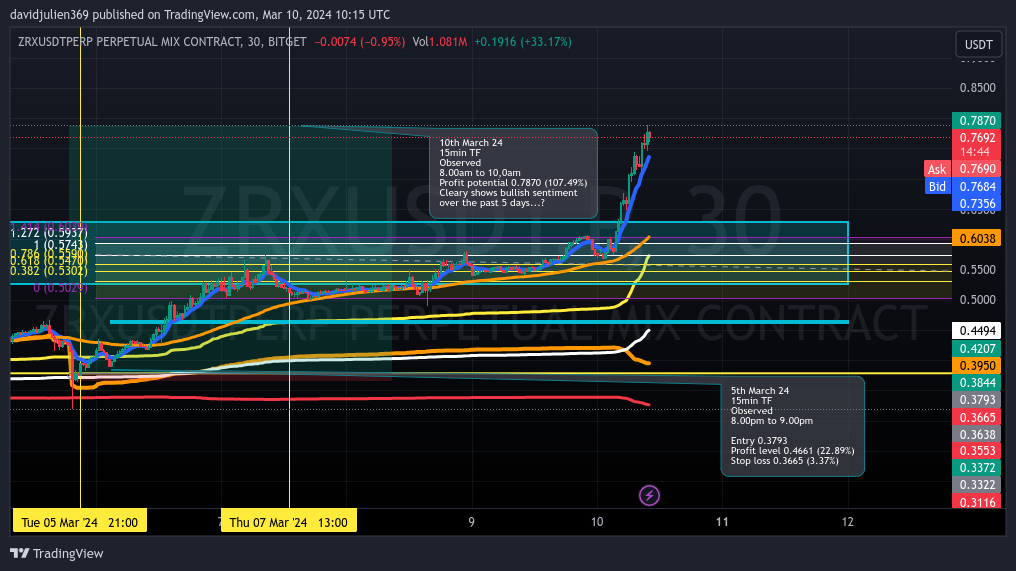Select the 0.6038 orange price label
Screen dimensions: 1016x571
pos(977,238)
